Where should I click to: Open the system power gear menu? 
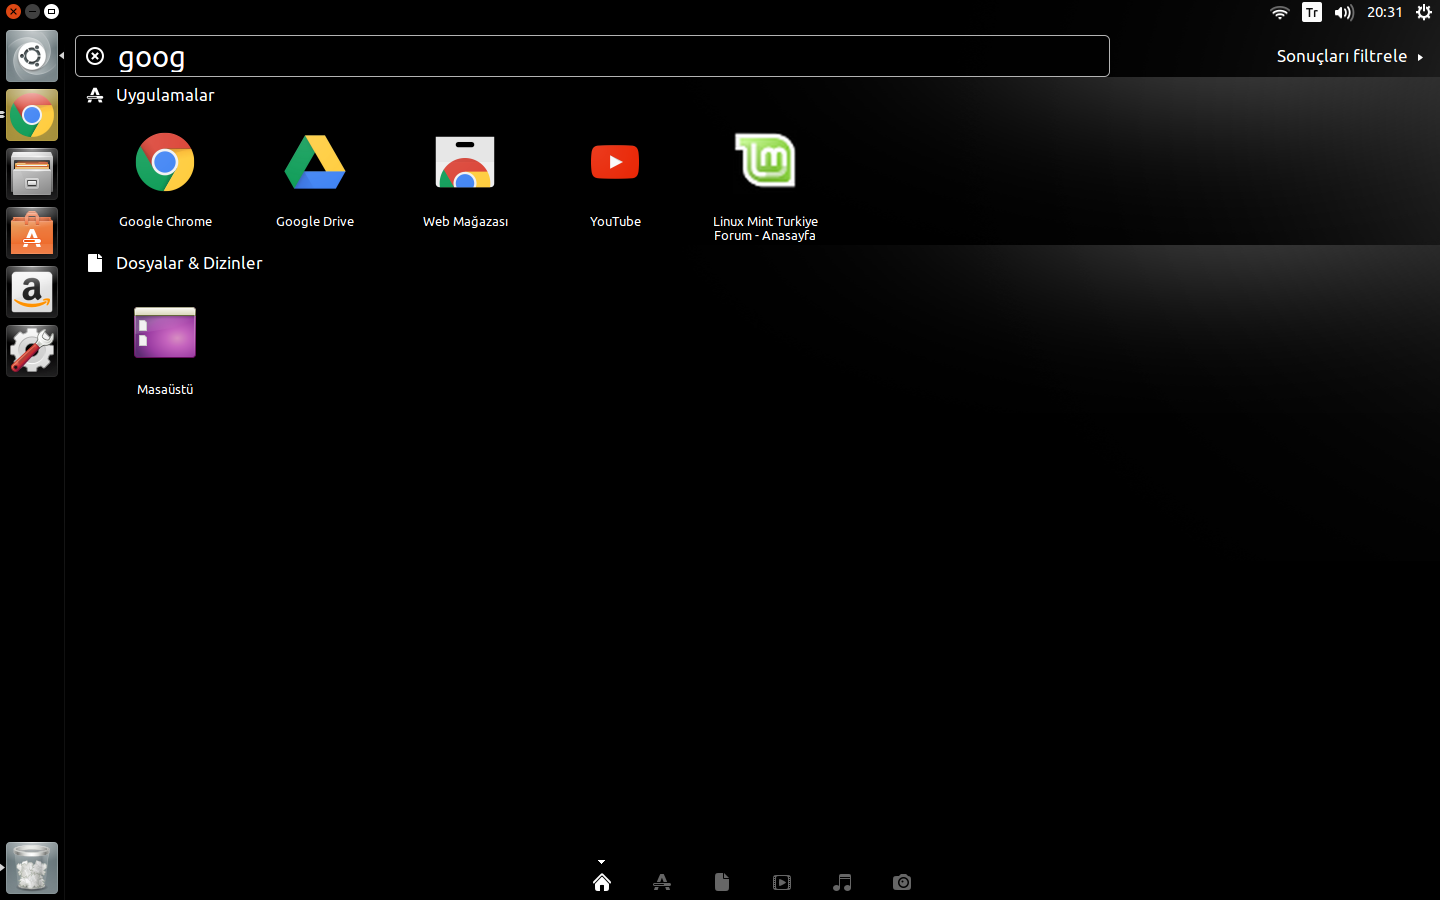(1424, 12)
